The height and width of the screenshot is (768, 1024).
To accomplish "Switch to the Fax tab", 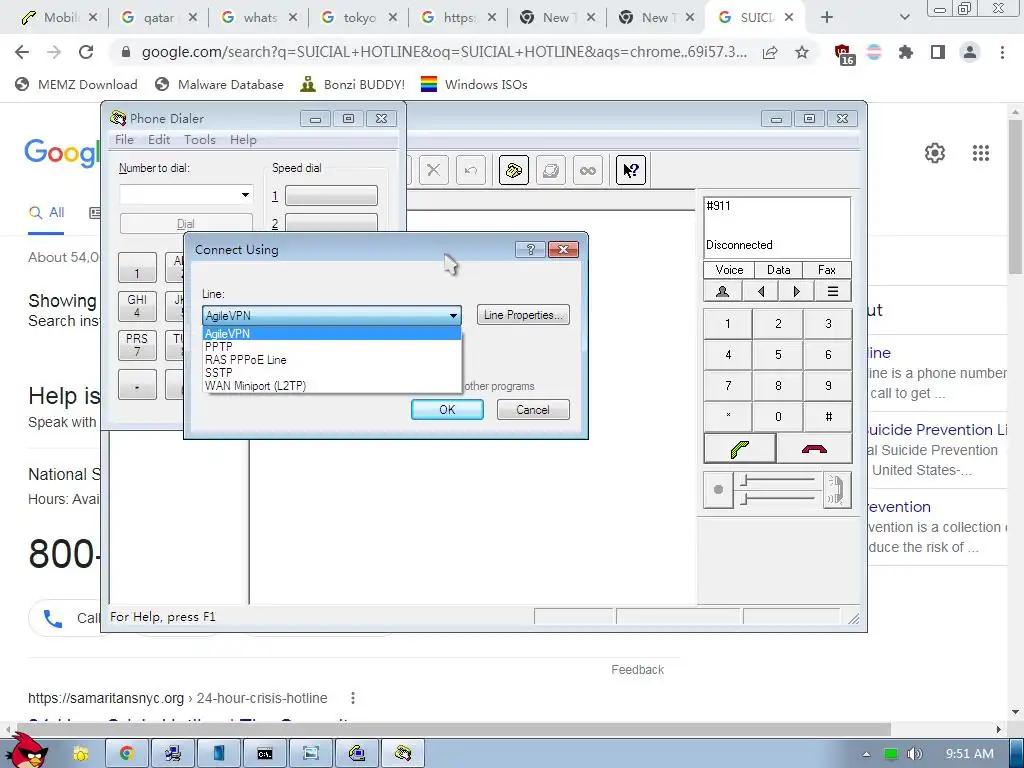I will 827,270.
